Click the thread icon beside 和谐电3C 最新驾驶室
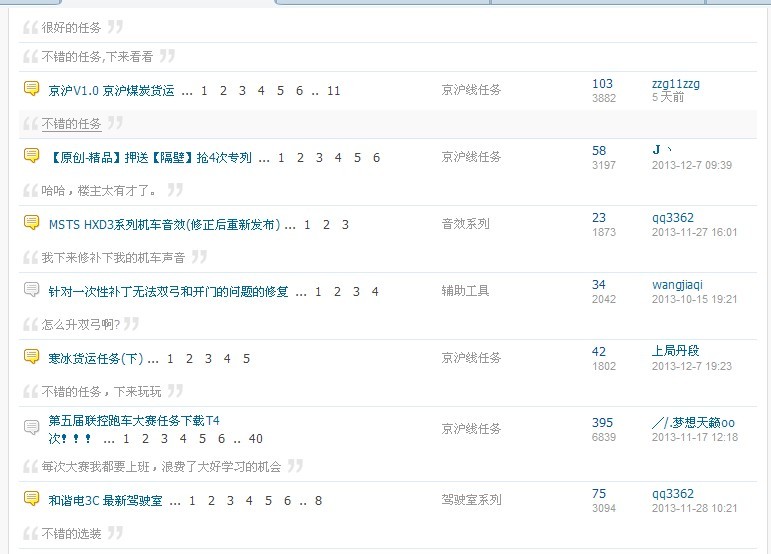Screen dimensions: 771x554 [31, 499]
